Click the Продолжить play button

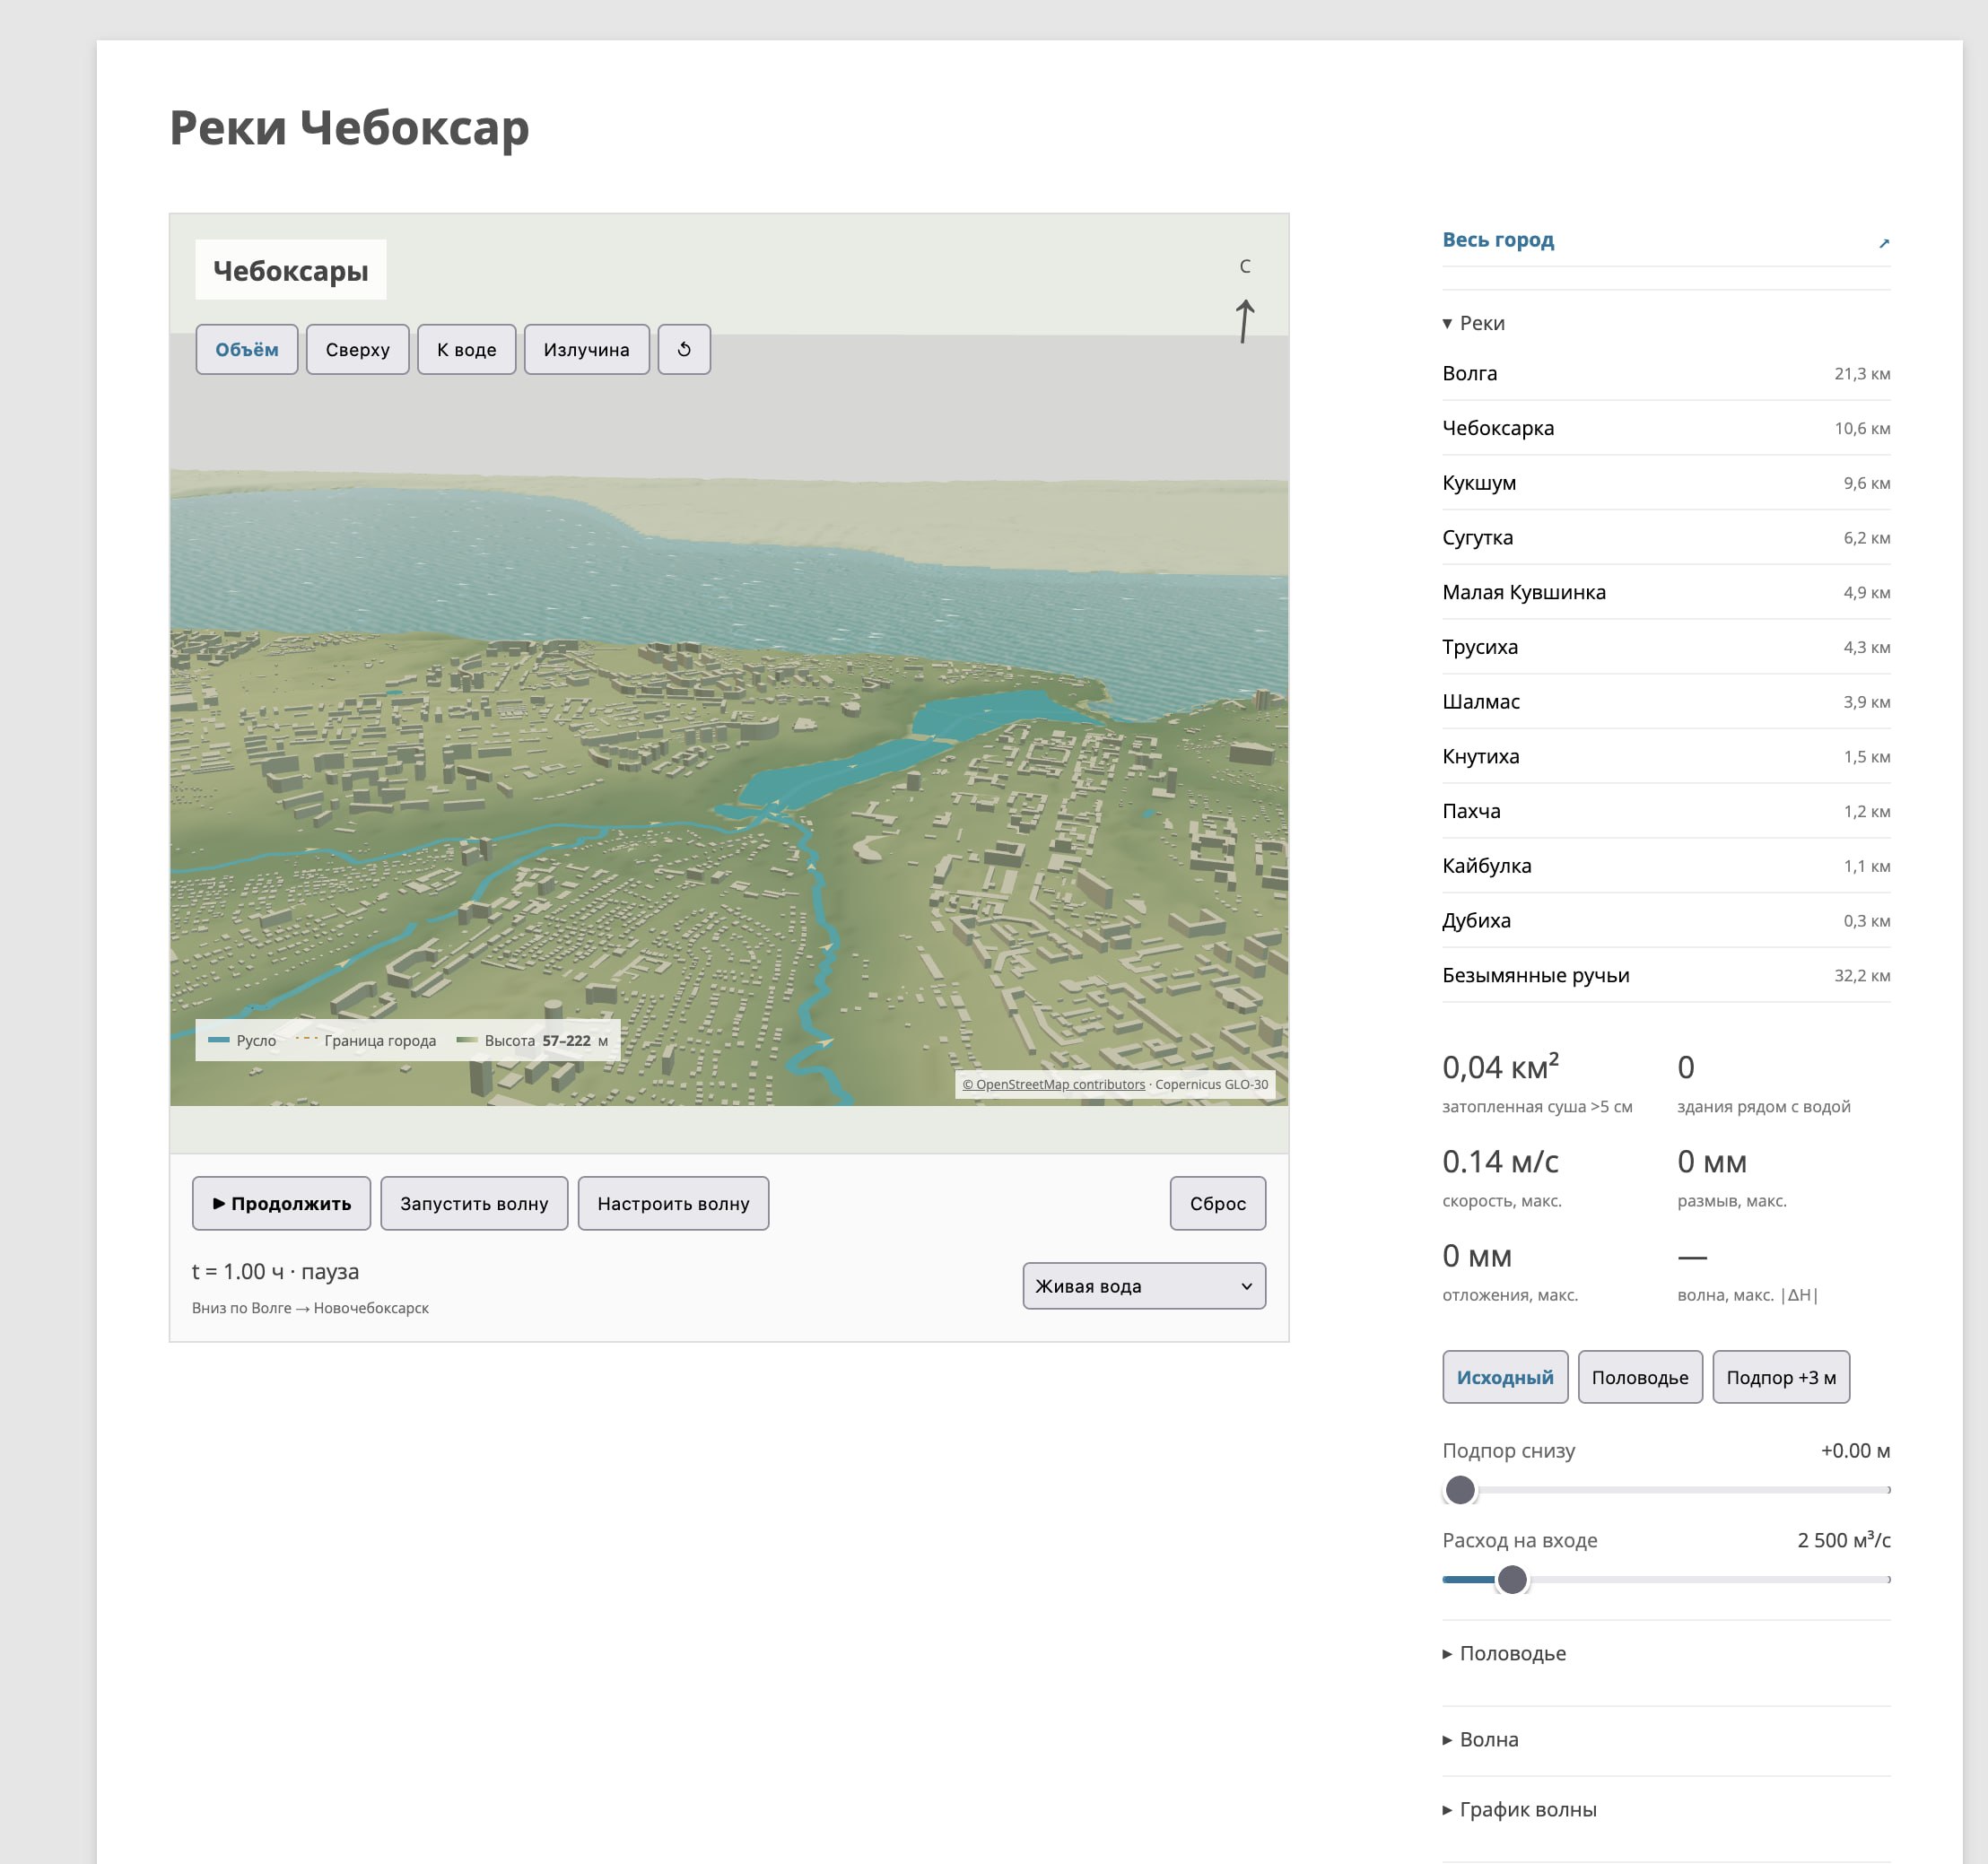281,1203
